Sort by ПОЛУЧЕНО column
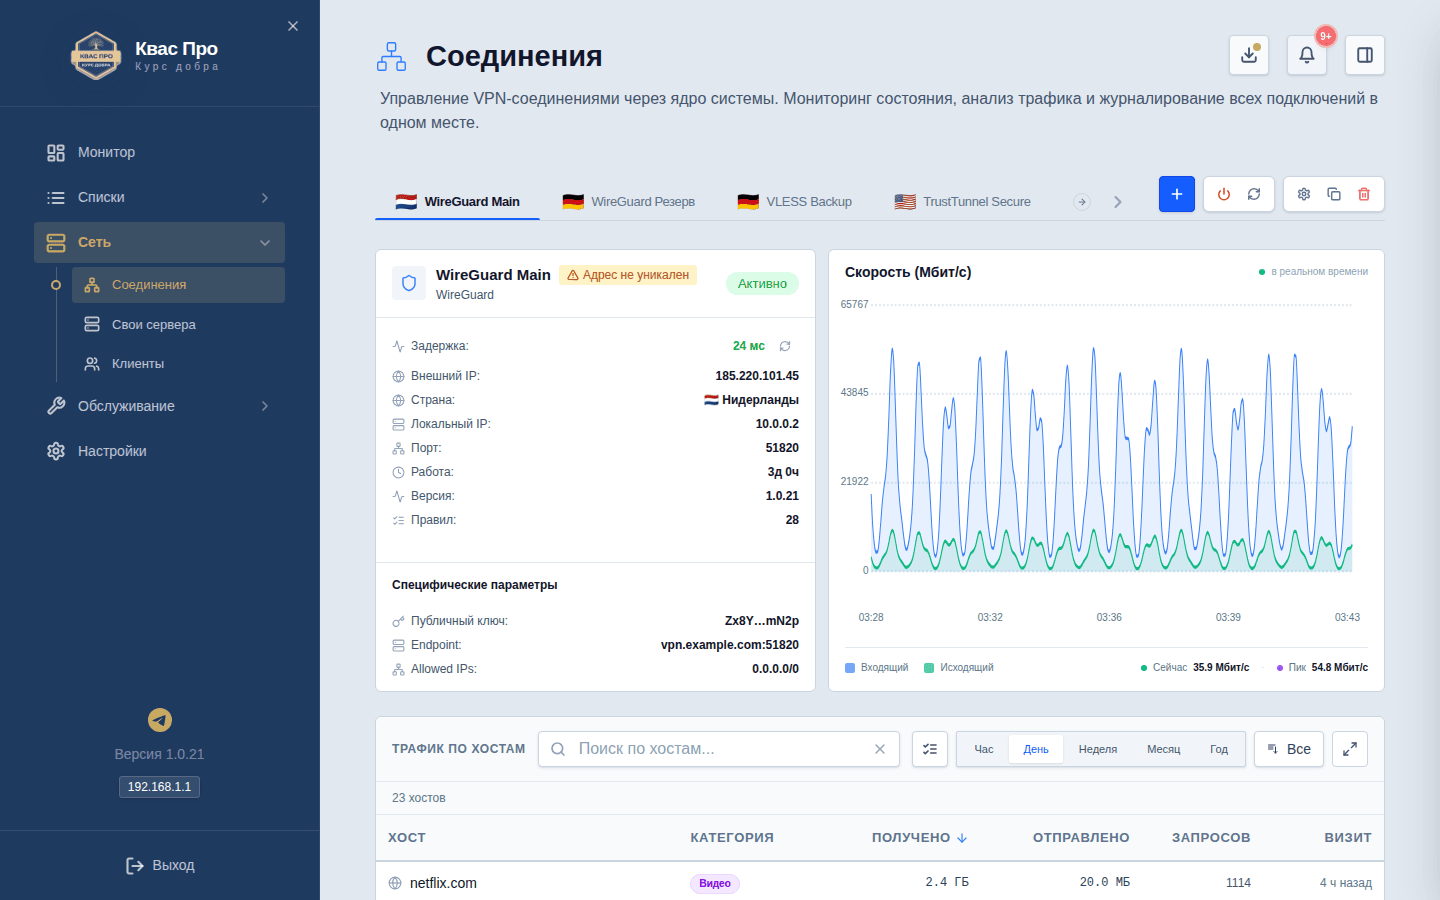Viewport: 1440px width, 900px height. pos(919,838)
